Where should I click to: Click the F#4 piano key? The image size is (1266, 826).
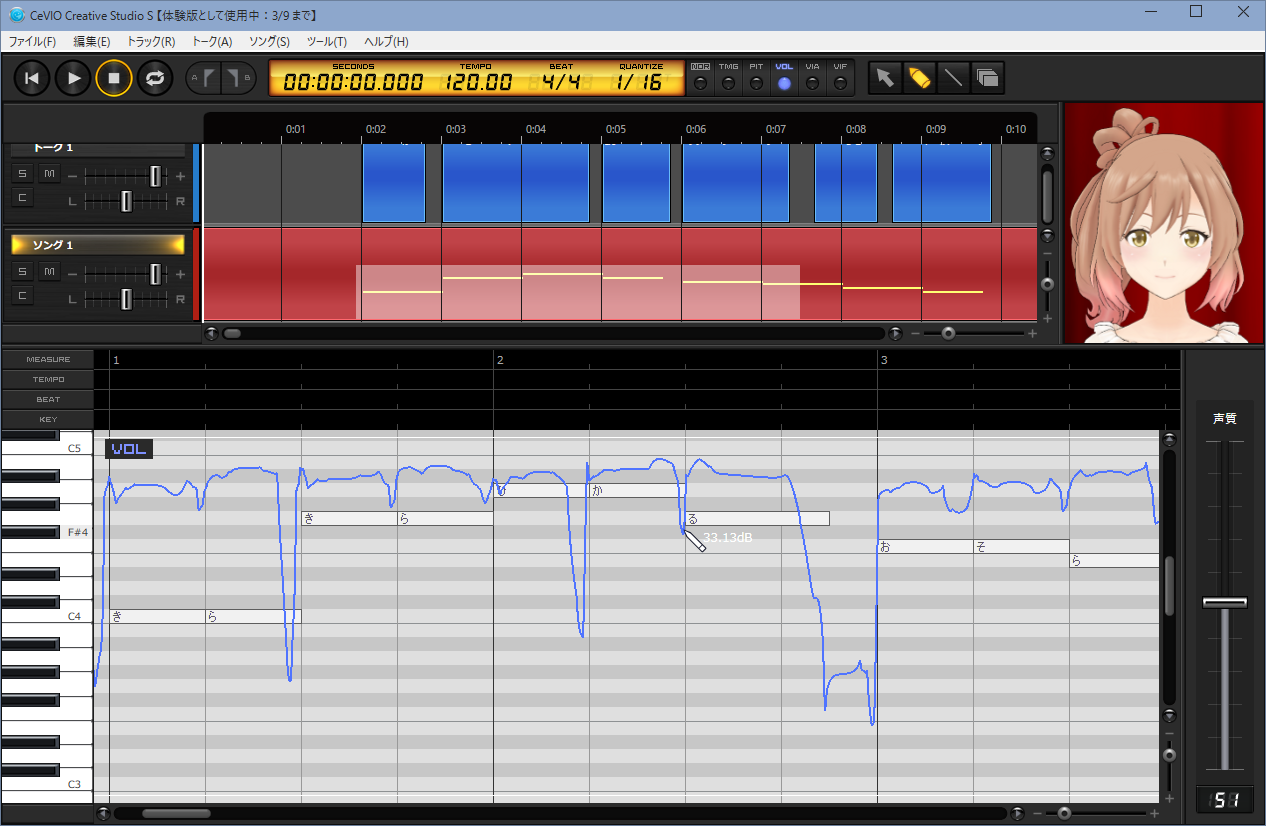click(30, 533)
